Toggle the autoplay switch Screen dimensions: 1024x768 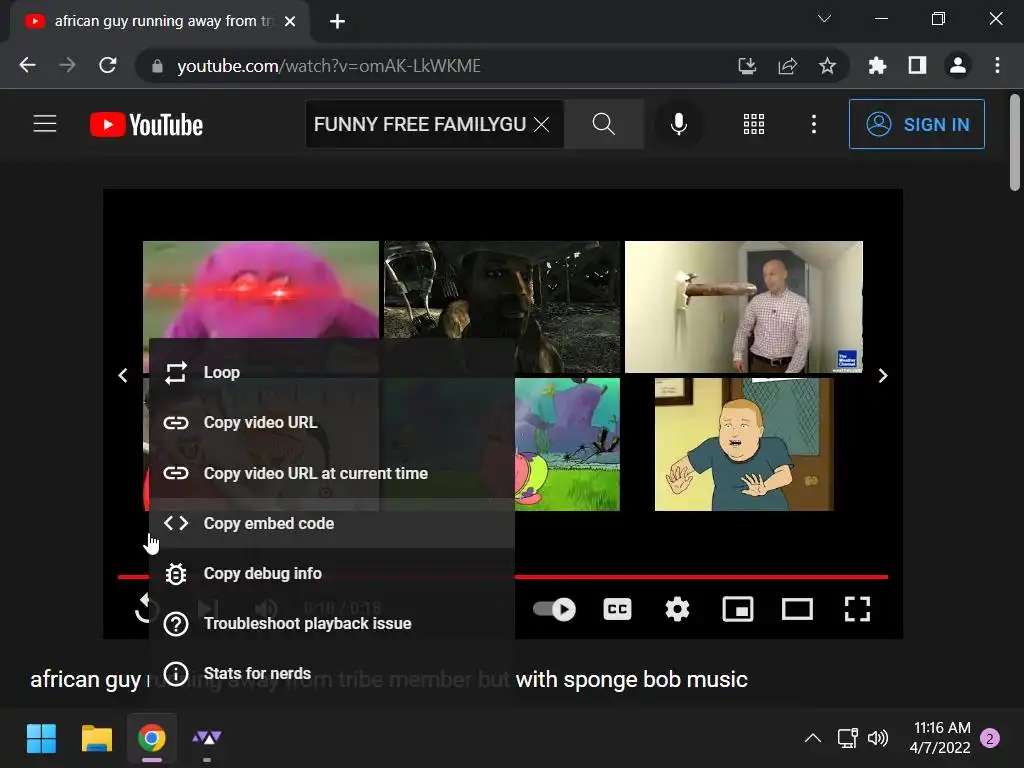pyautogui.click(x=554, y=609)
